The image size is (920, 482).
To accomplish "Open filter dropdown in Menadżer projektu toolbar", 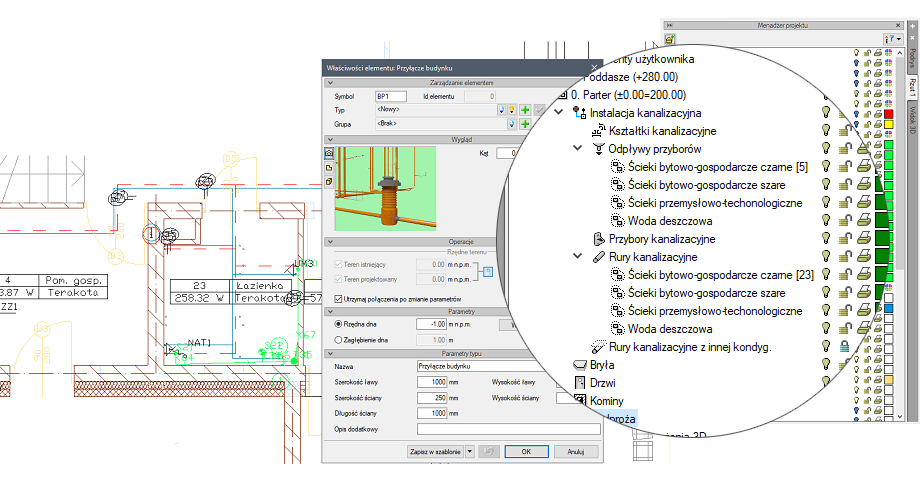I will pyautogui.click(x=892, y=39).
